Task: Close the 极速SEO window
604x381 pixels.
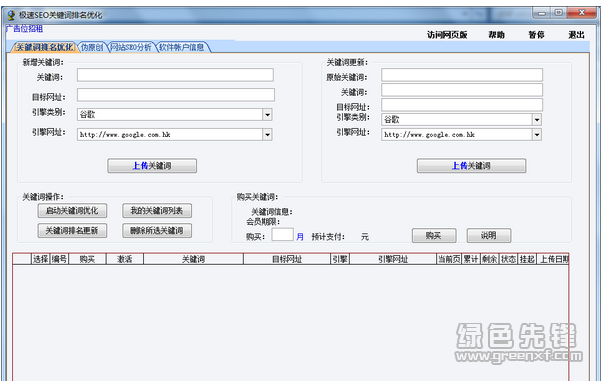Action: [582, 13]
